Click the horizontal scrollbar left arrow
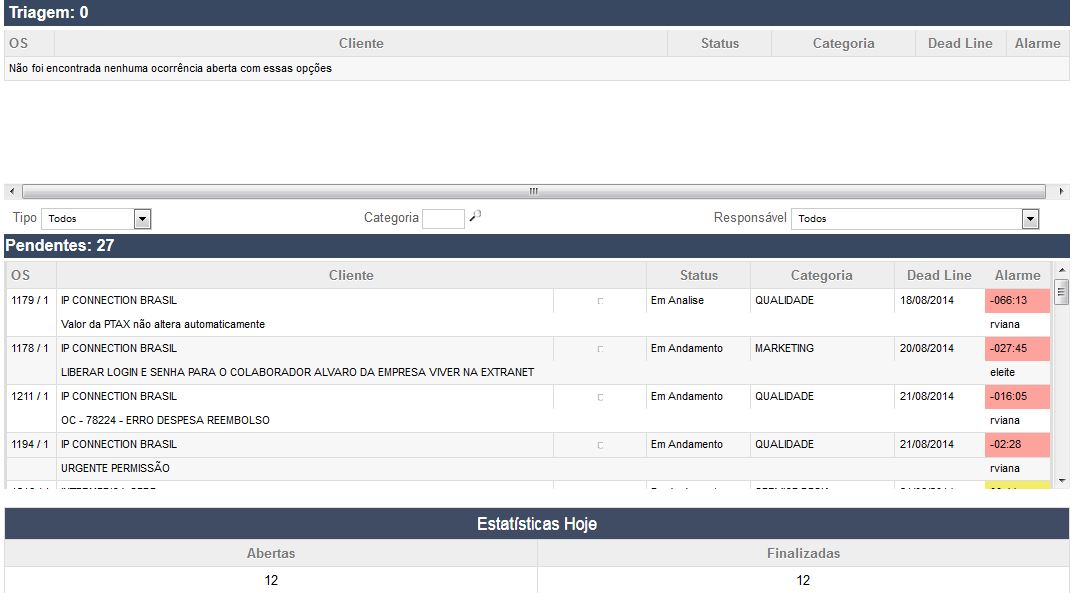Screen dimensions: 1077x593 coord(11,191)
